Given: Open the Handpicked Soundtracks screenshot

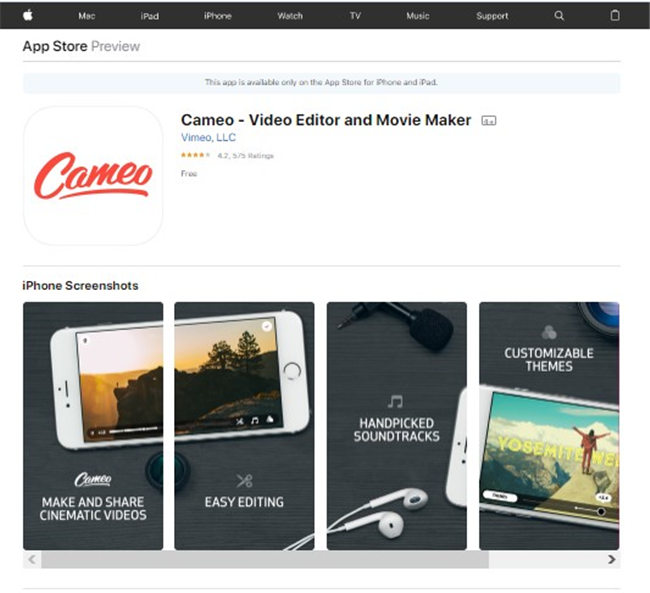Looking at the screenshot, I should [x=397, y=426].
